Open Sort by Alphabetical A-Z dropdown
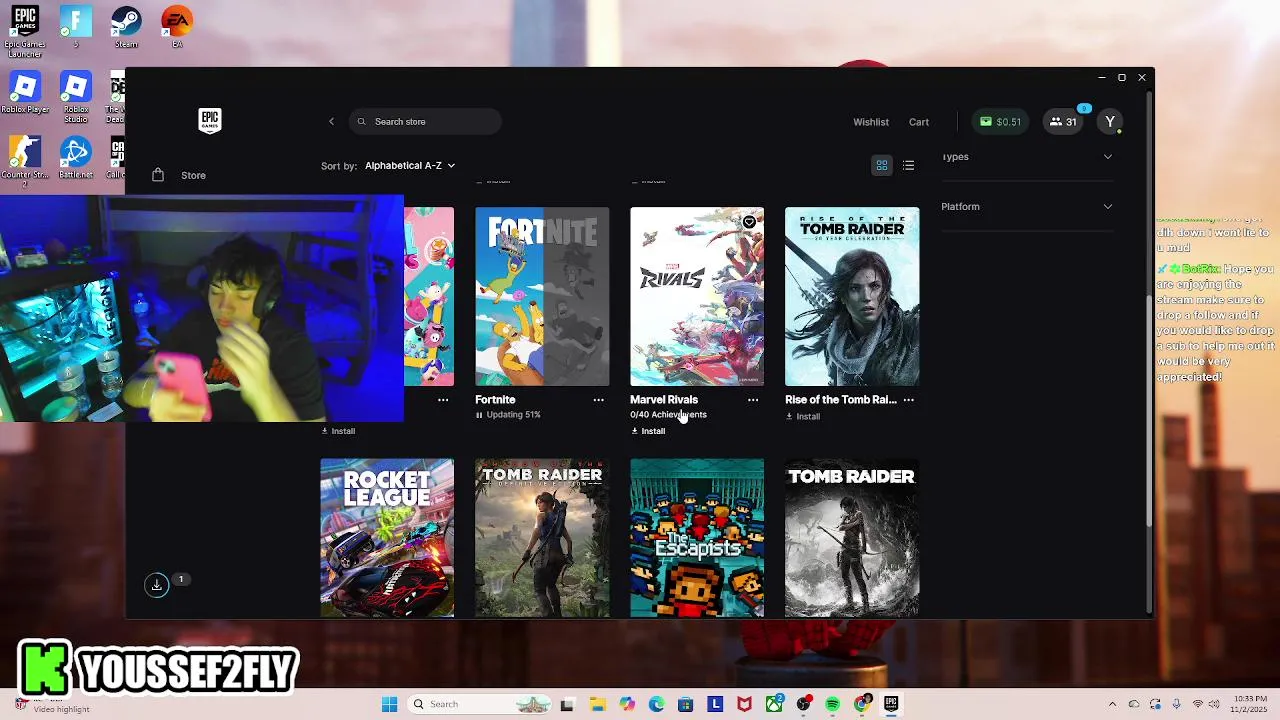This screenshot has width=1280, height=720. click(410, 165)
